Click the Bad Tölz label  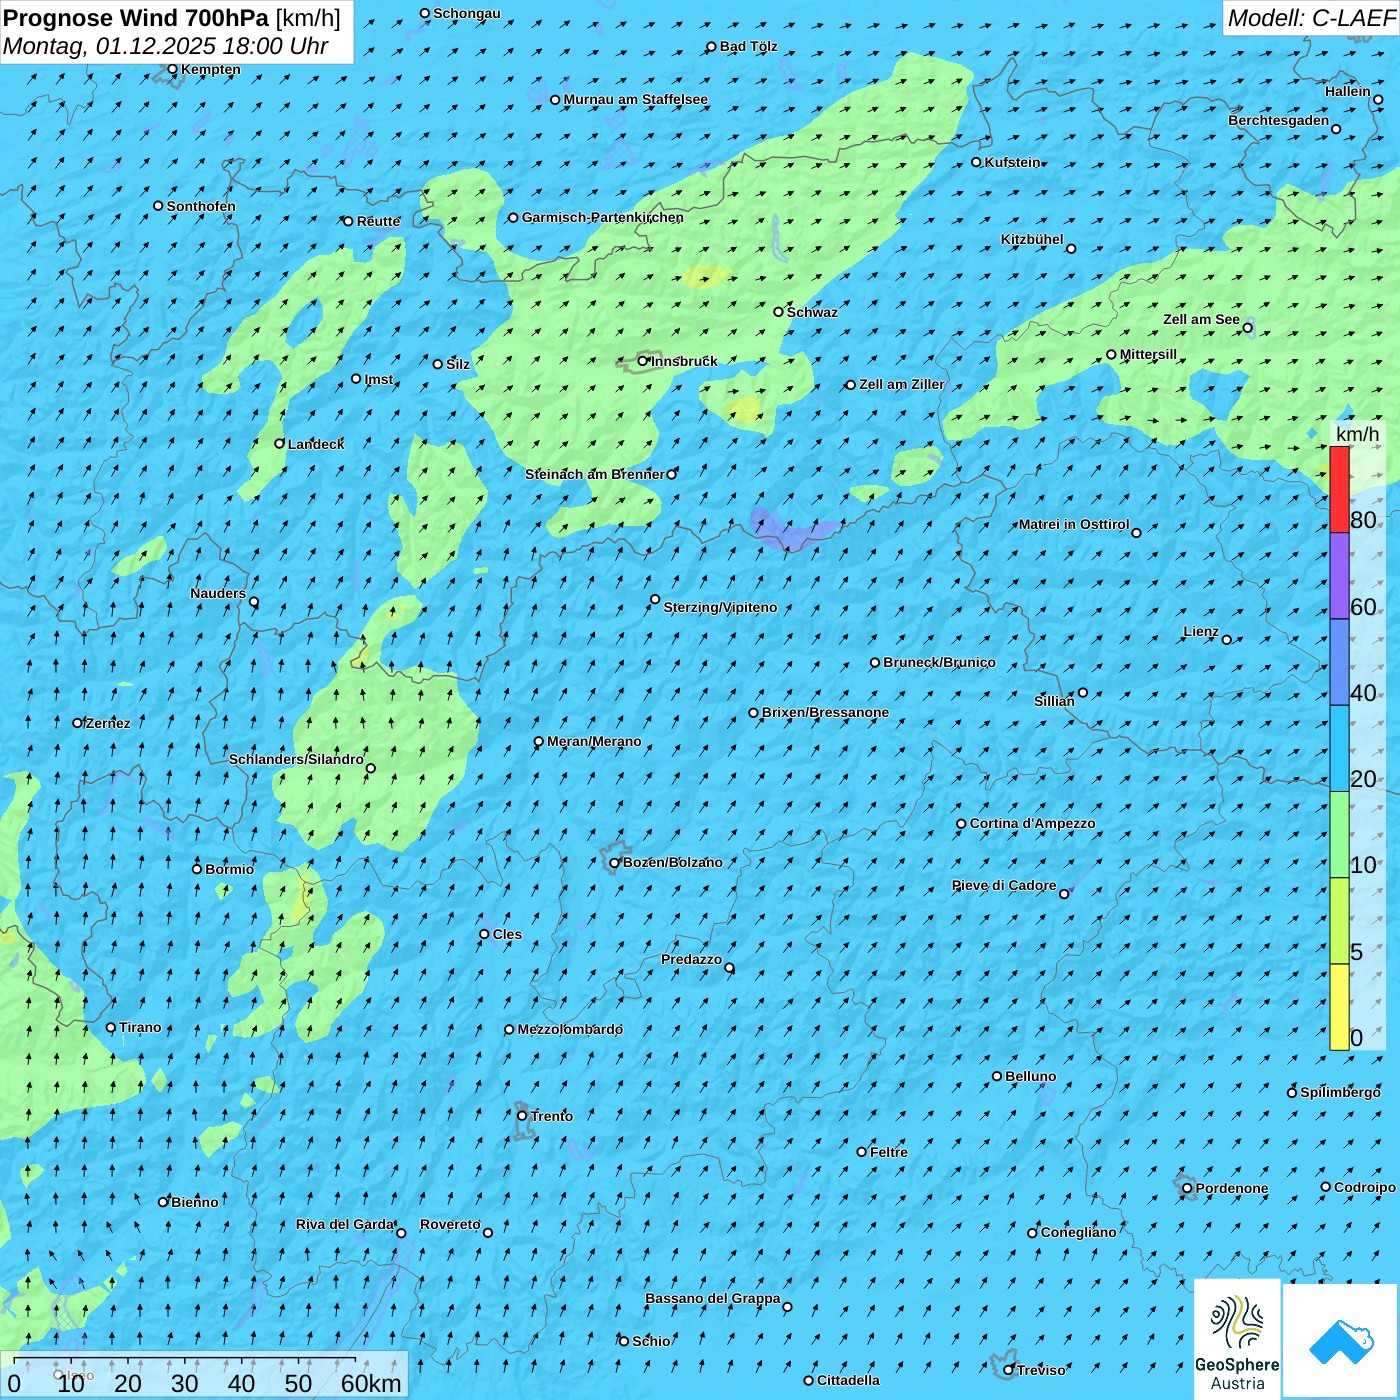point(748,46)
